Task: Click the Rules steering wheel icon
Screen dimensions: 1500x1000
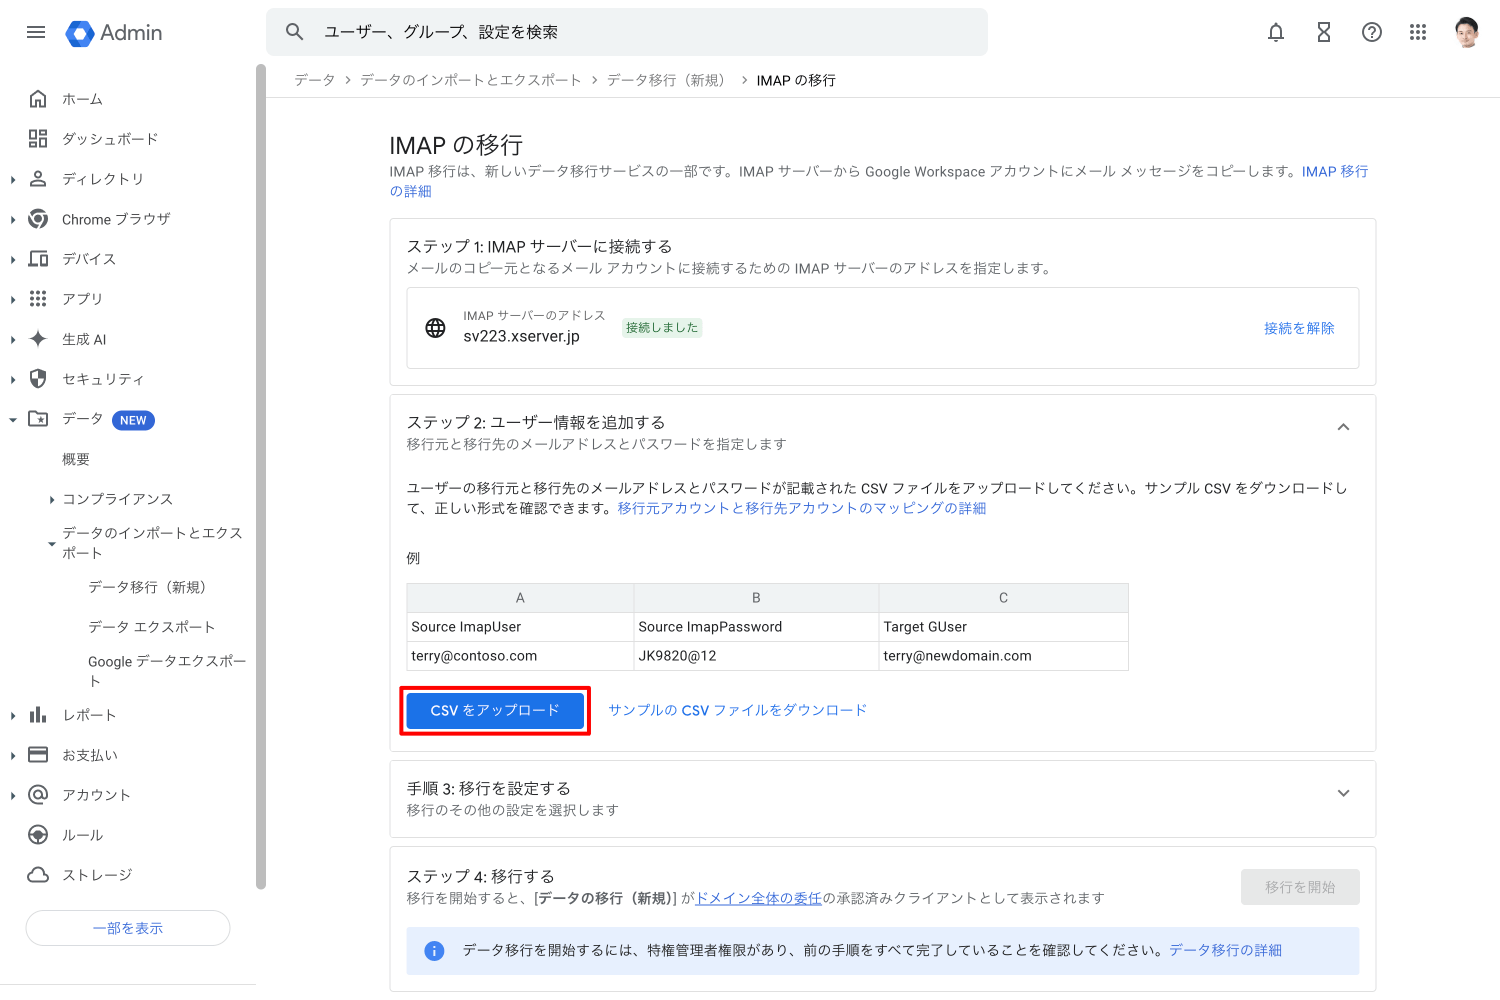Action: tap(38, 835)
